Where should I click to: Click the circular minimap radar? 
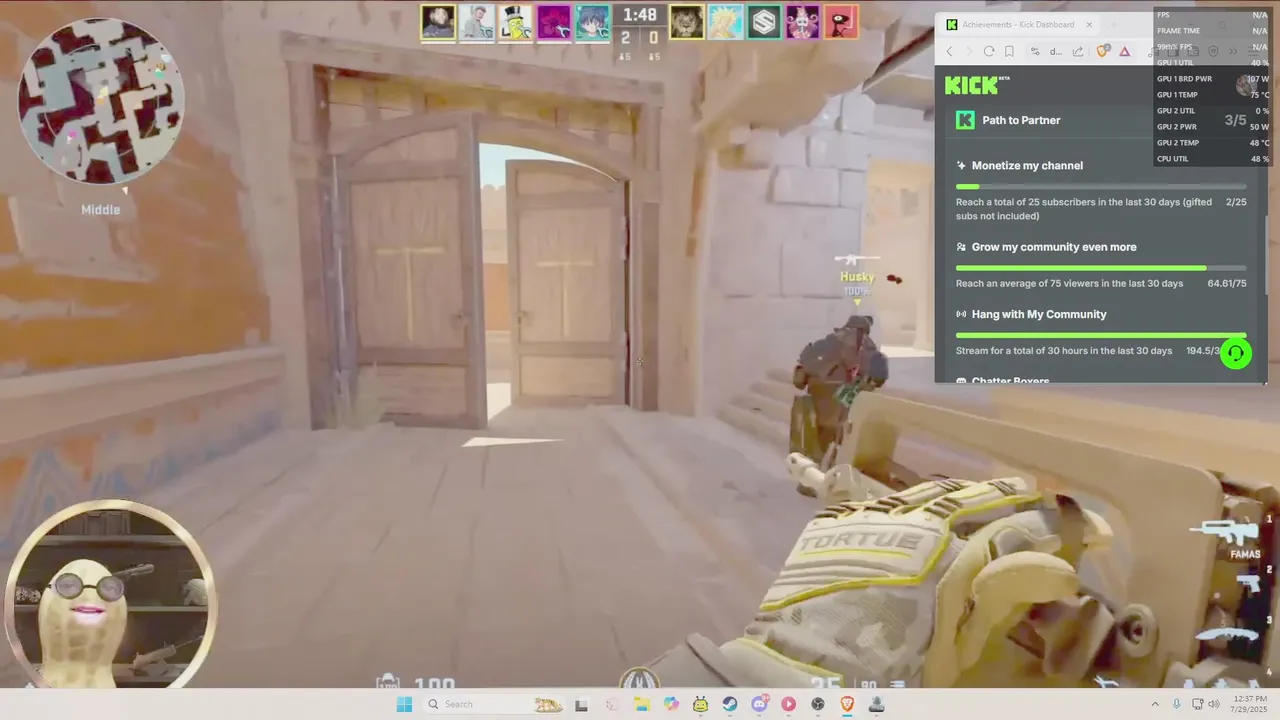pyautogui.click(x=100, y=101)
